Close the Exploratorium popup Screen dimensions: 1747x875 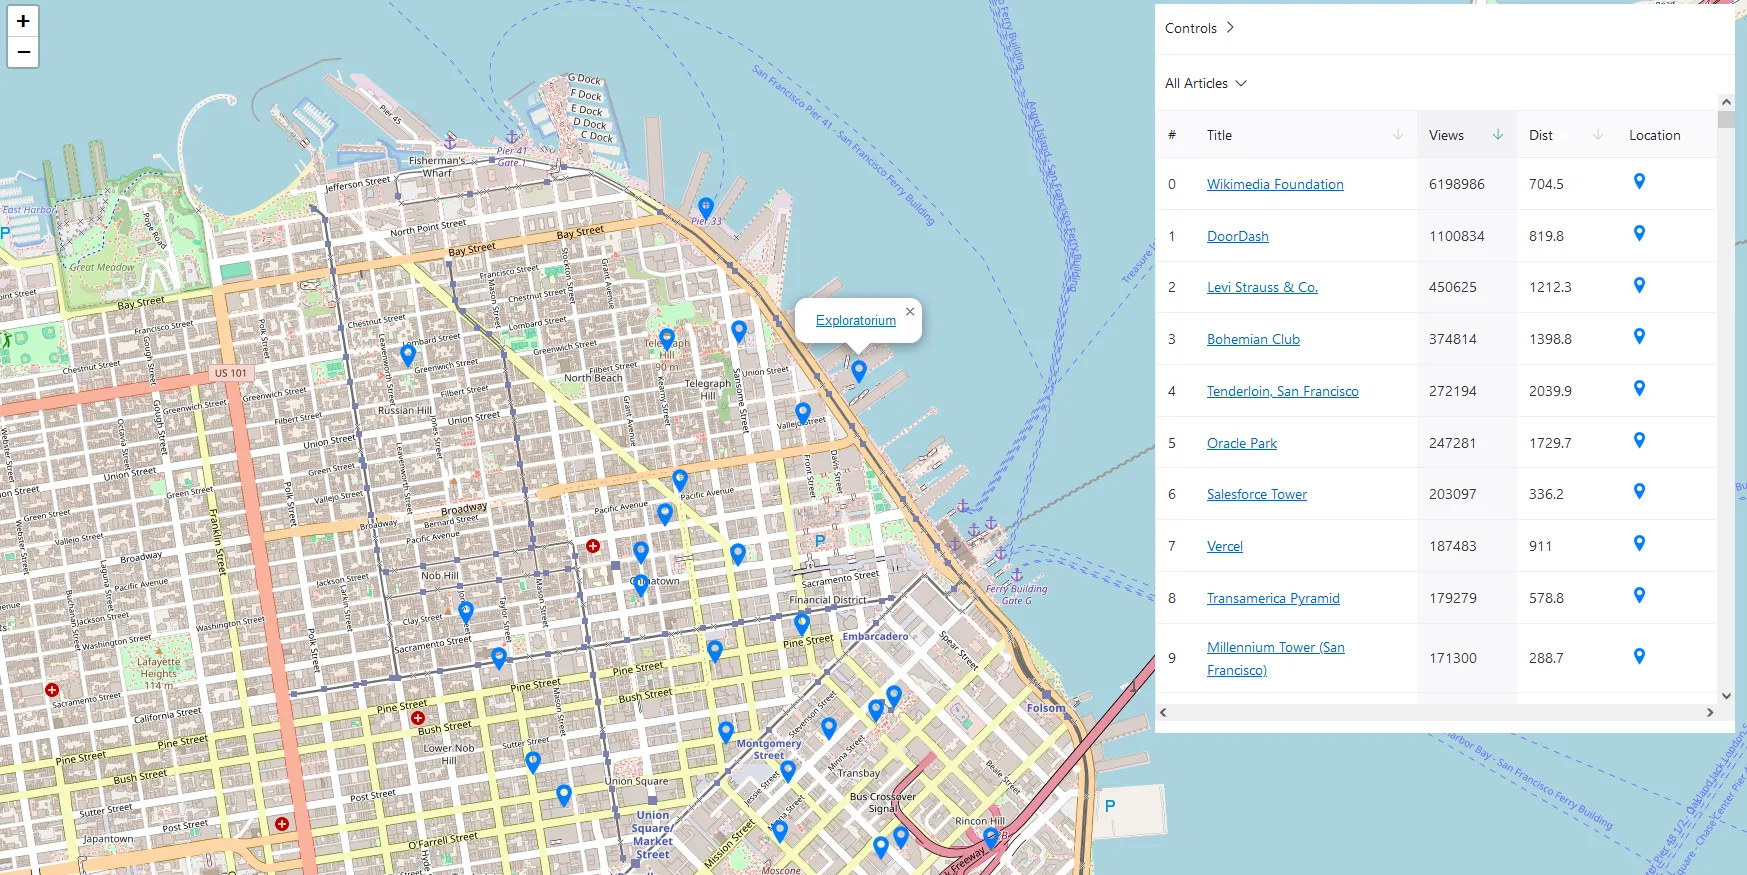tap(910, 312)
